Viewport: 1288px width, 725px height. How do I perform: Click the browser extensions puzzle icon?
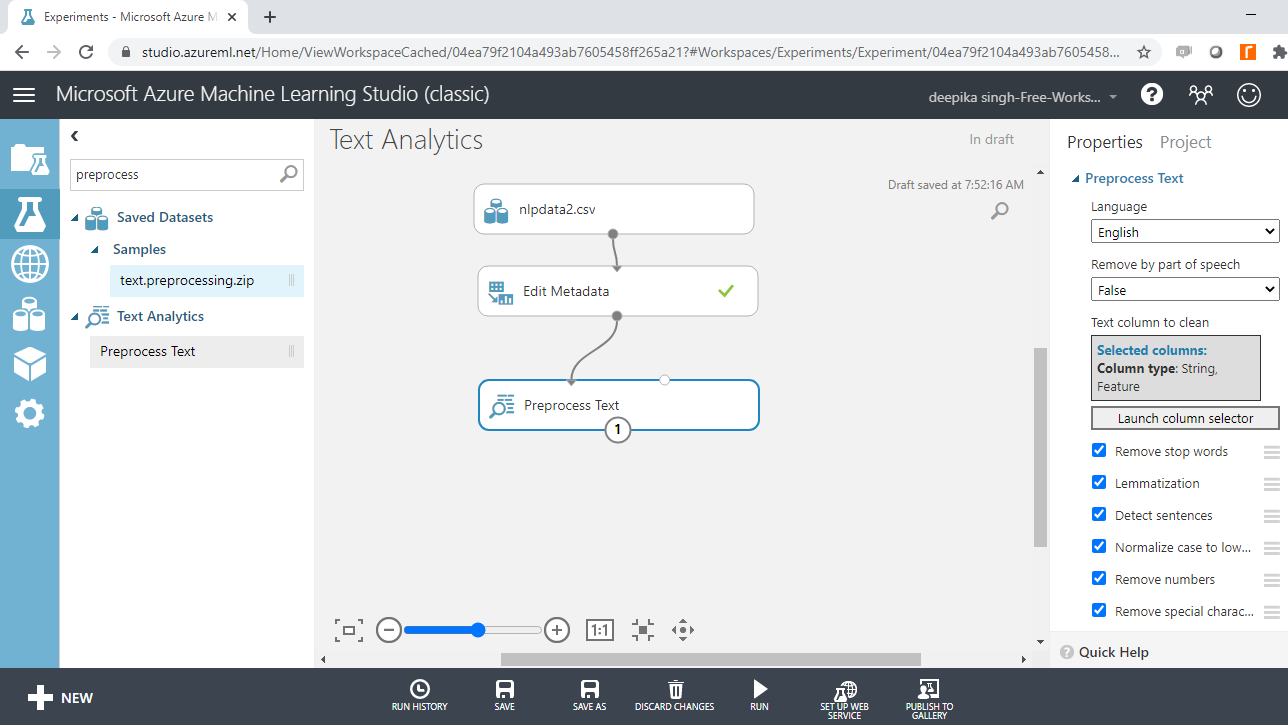pyautogui.click(x=1279, y=52)
